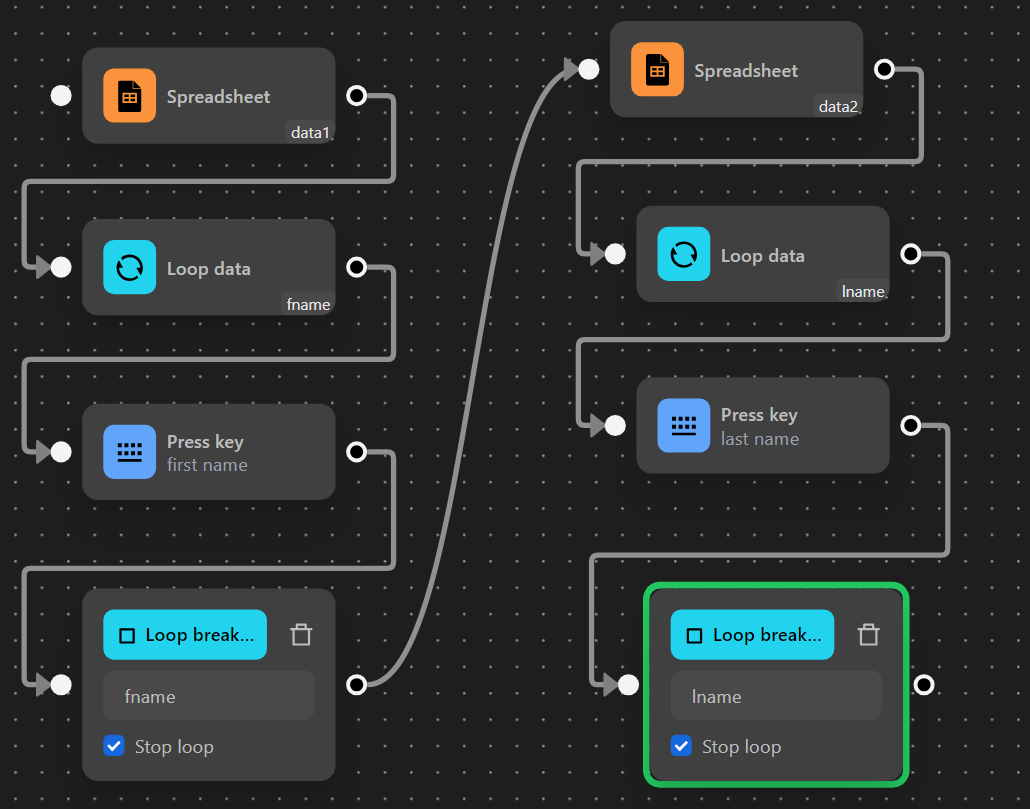
Task: Focus the lname loop ID input field
Action: coord(775,696)
